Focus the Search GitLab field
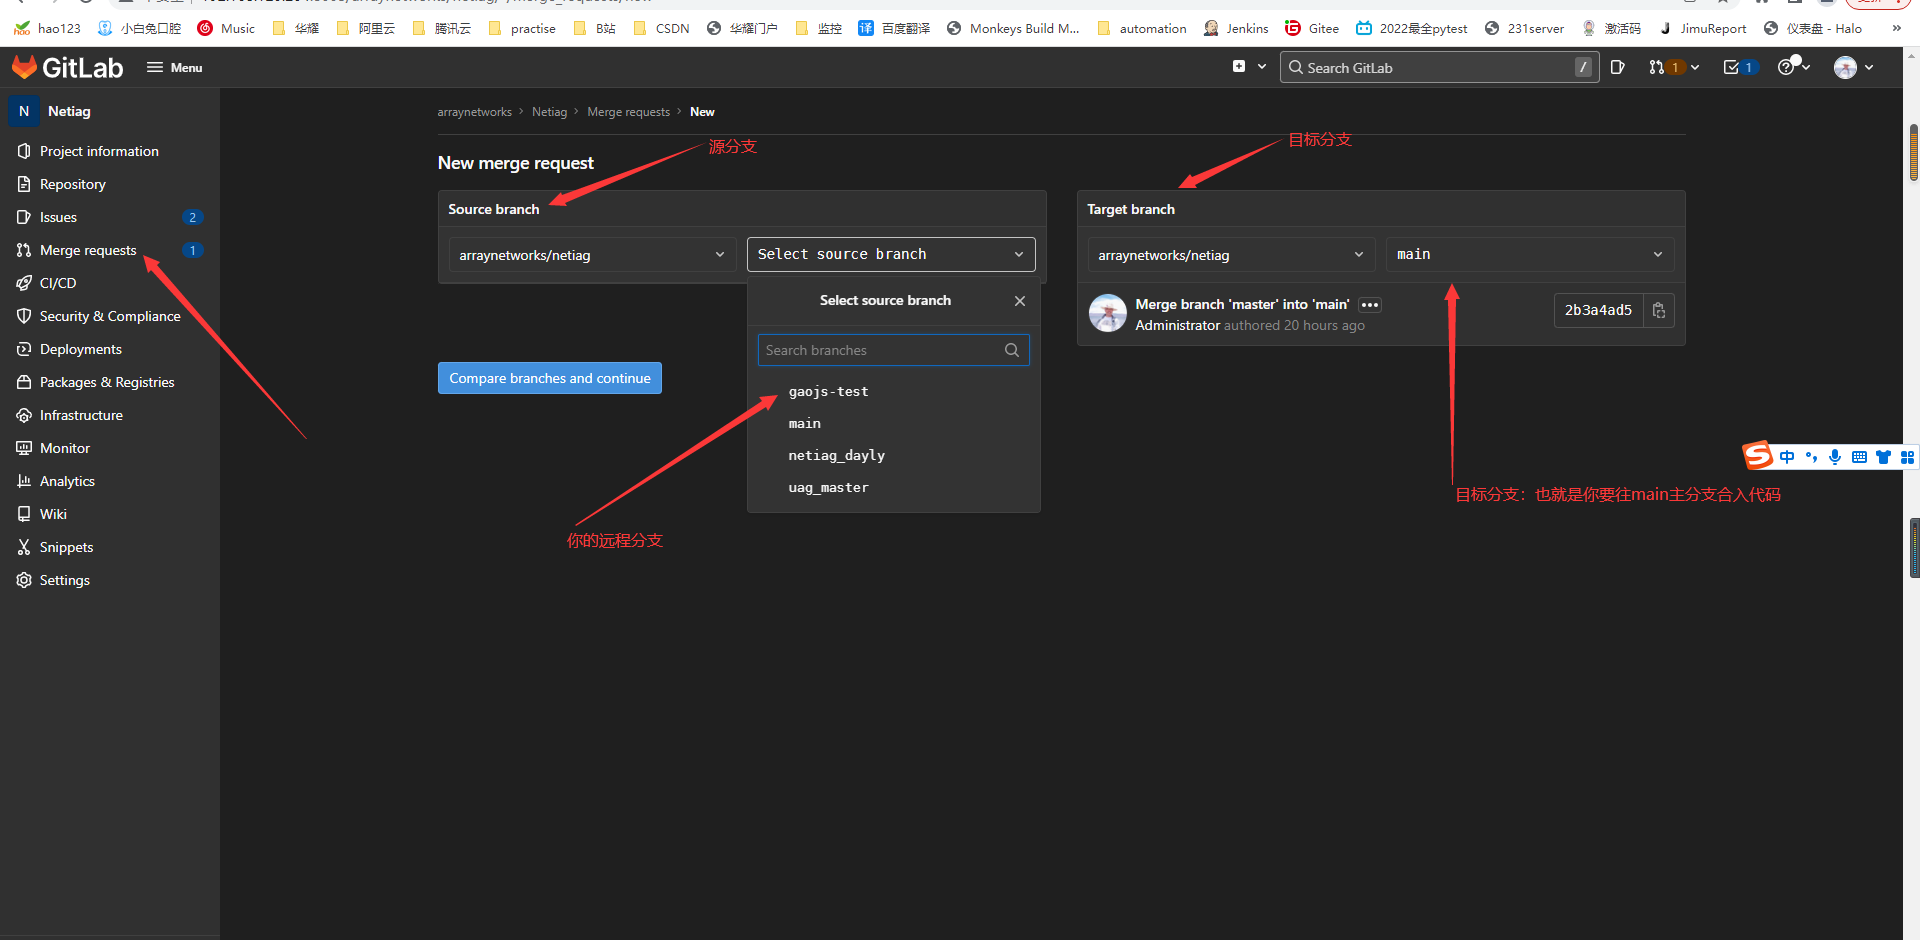1920x940 pixels. click(1439, 68)
